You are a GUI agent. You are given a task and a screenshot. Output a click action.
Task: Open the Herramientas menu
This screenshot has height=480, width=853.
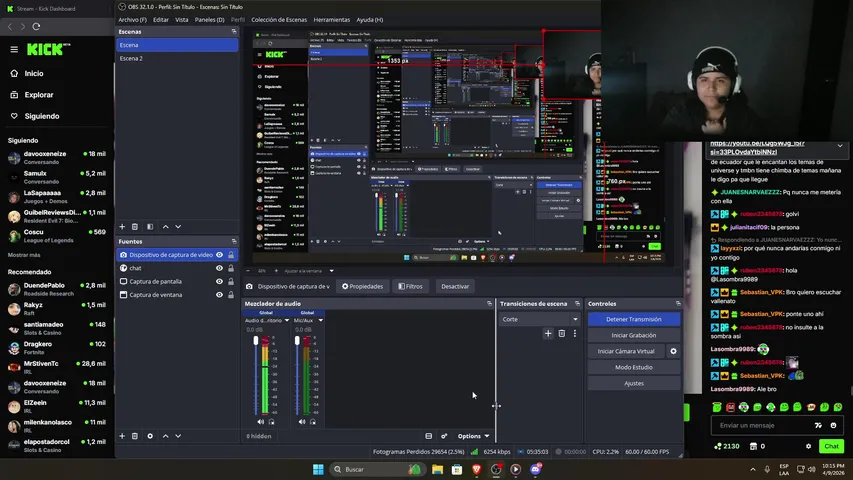[x=332, y=20]
